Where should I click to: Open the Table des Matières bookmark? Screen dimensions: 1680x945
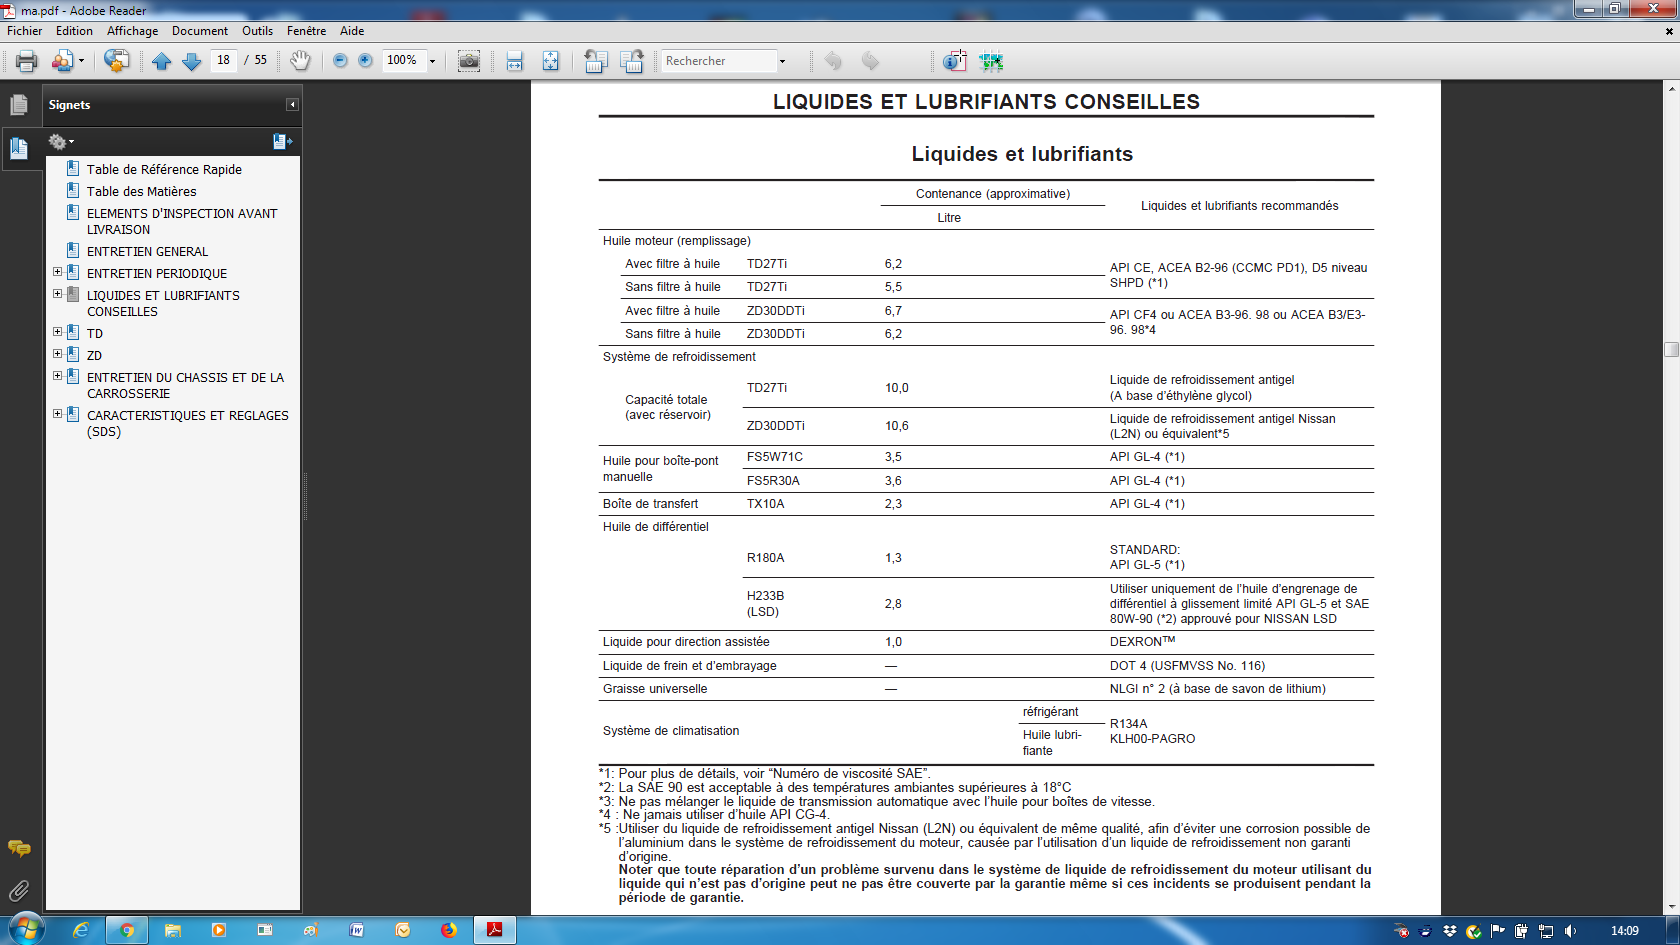pyautogui.click(x=141, y=191)
